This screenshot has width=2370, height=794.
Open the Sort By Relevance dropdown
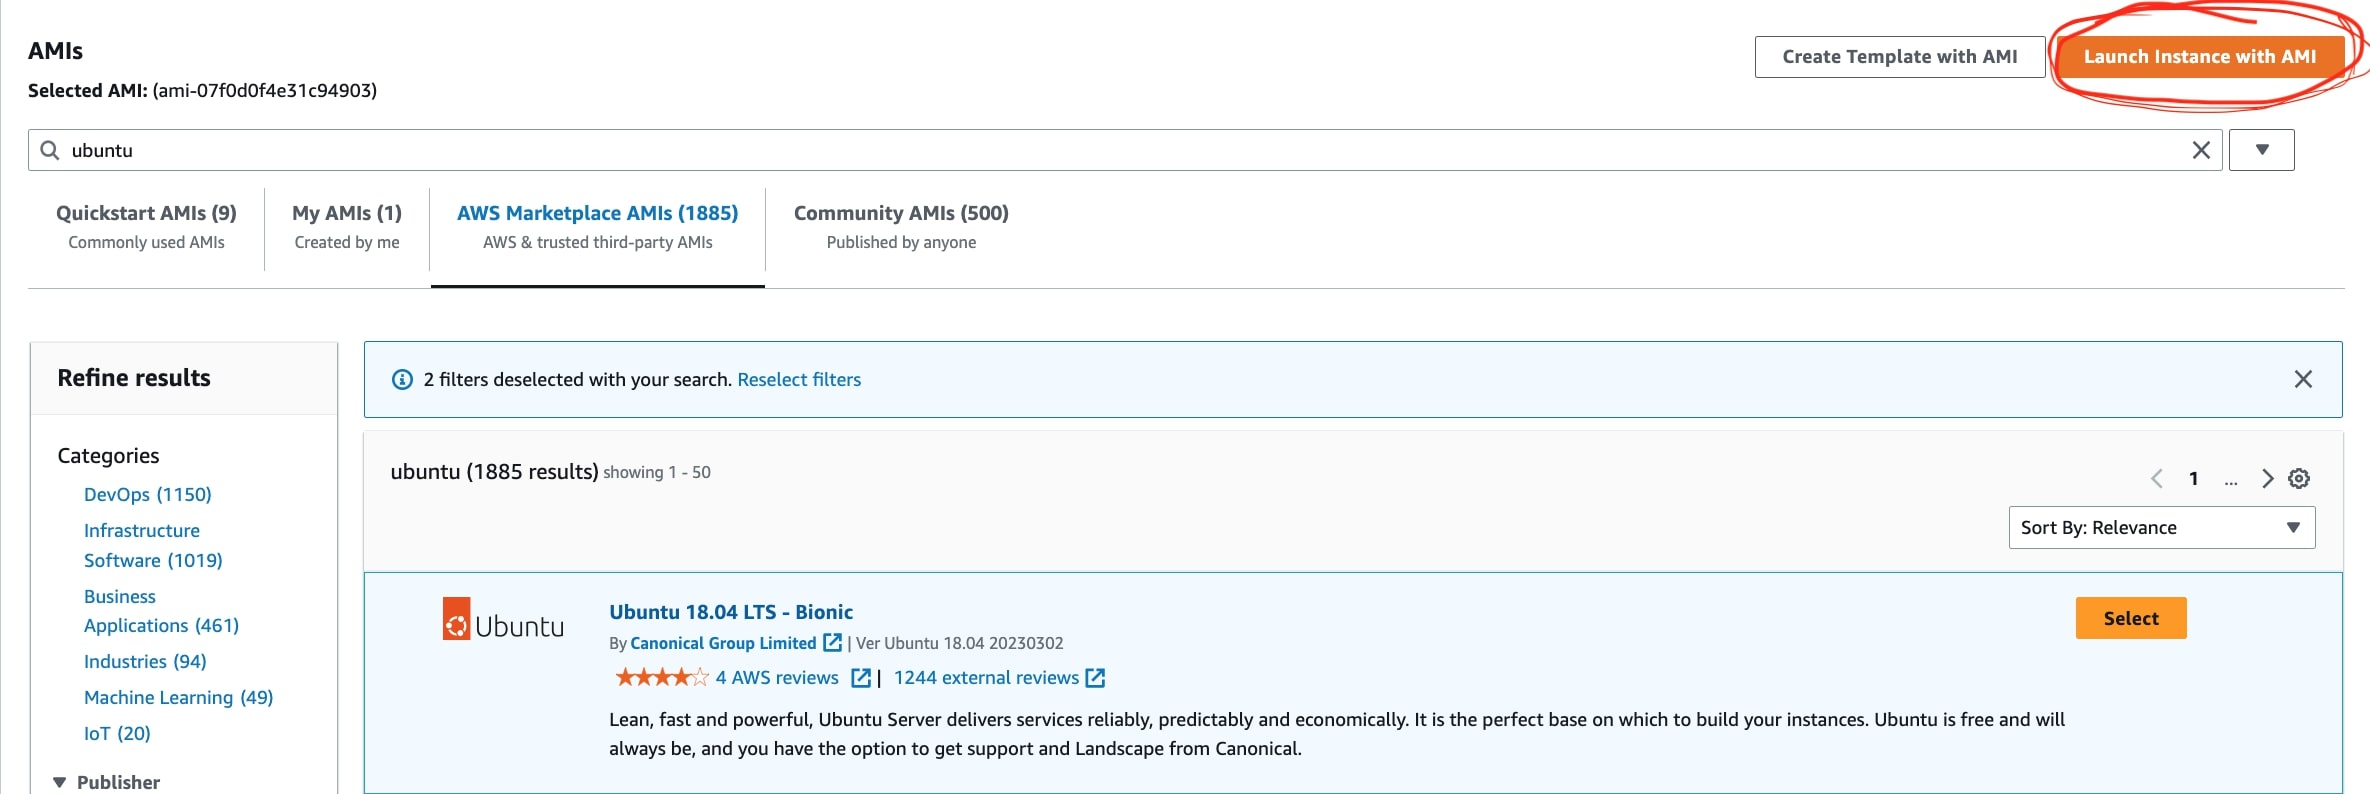coord(2161,528)
